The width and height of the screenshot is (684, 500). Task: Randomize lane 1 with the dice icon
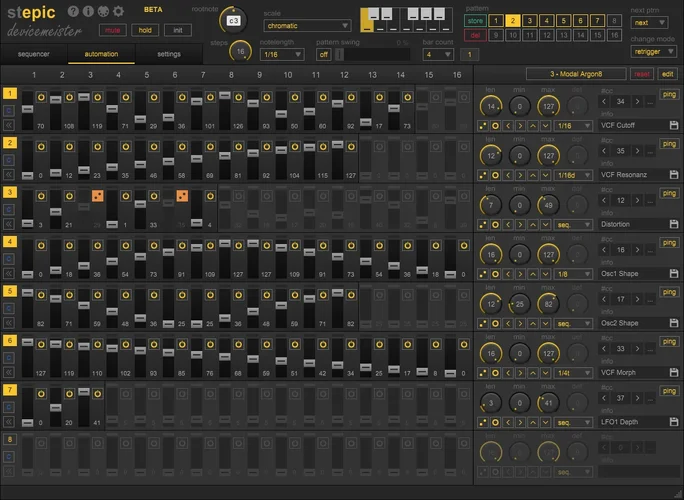coord(482,126)
